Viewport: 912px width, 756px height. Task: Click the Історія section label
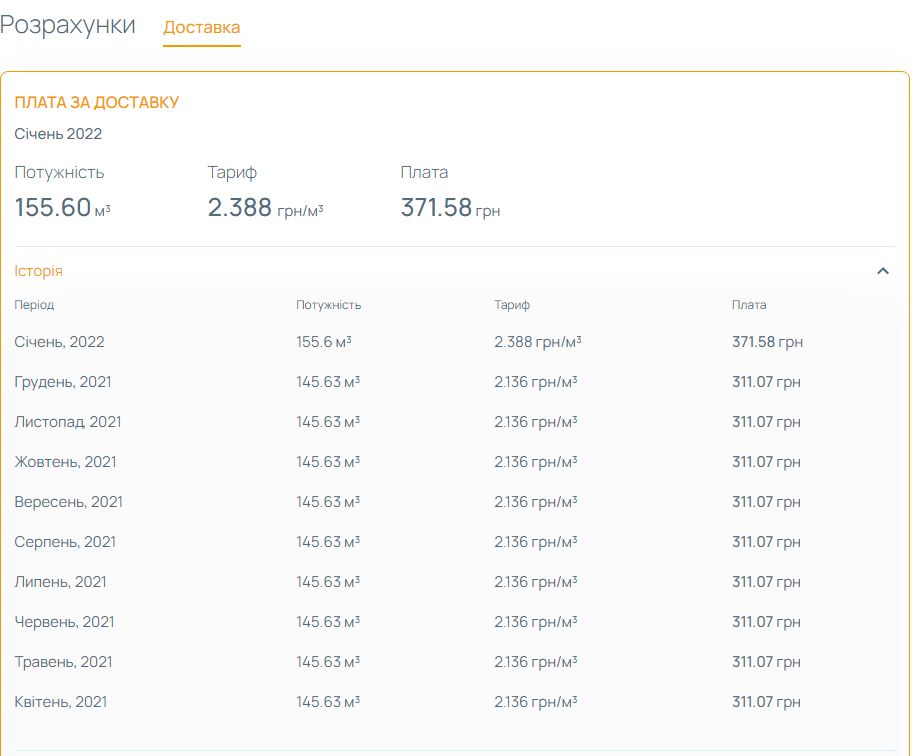point(39,271)
